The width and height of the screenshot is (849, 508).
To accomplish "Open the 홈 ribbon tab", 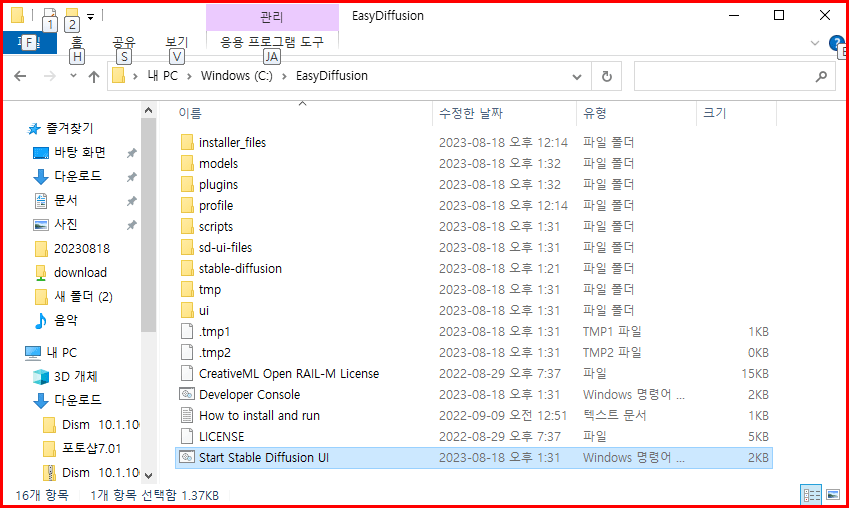I will click(77, 42).
